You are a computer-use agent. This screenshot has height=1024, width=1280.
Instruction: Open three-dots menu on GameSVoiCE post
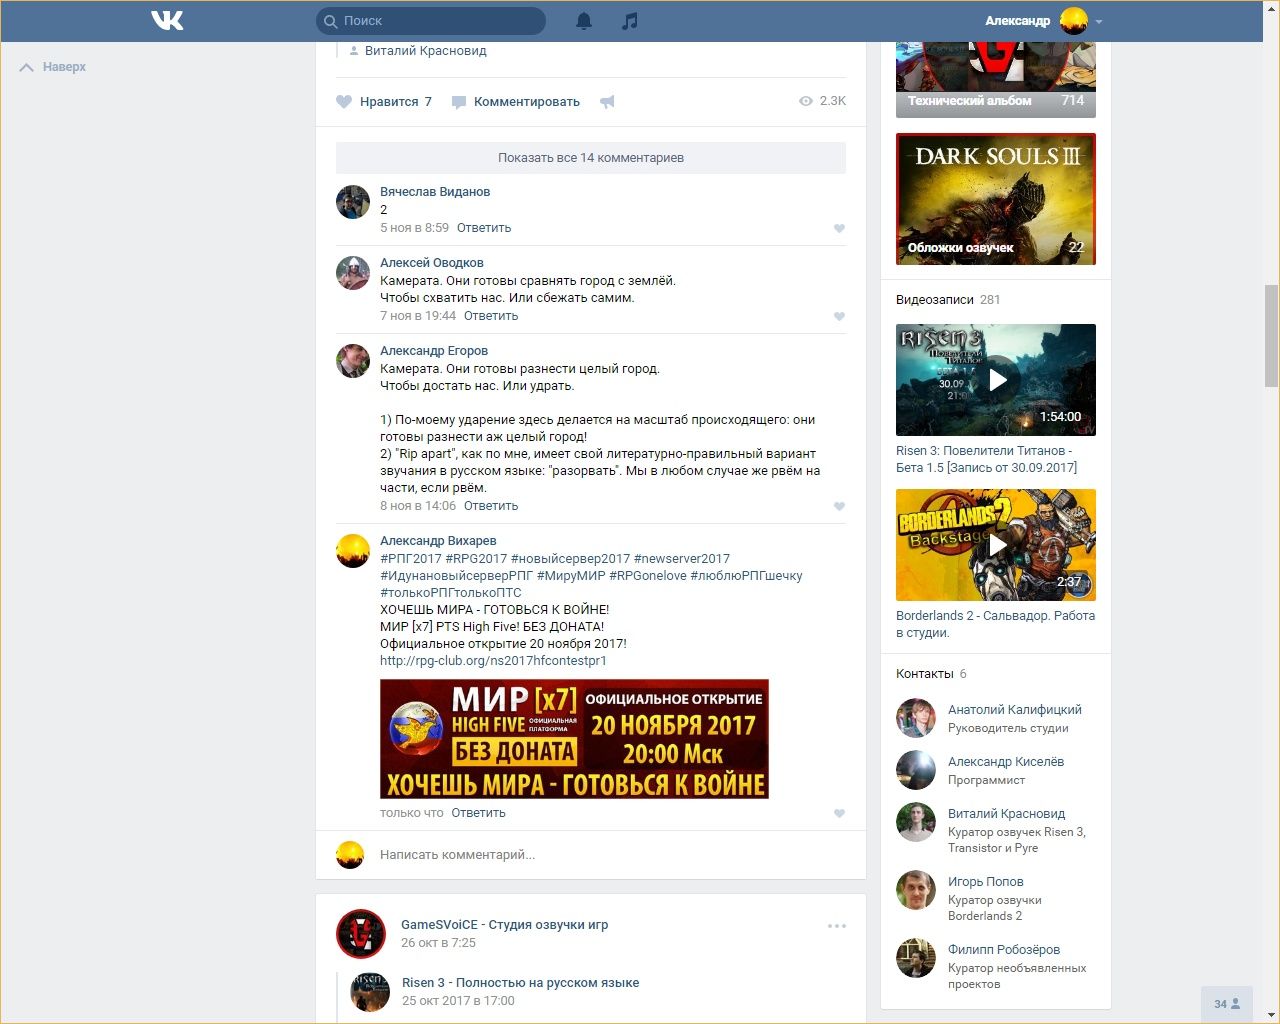point(837,926)
